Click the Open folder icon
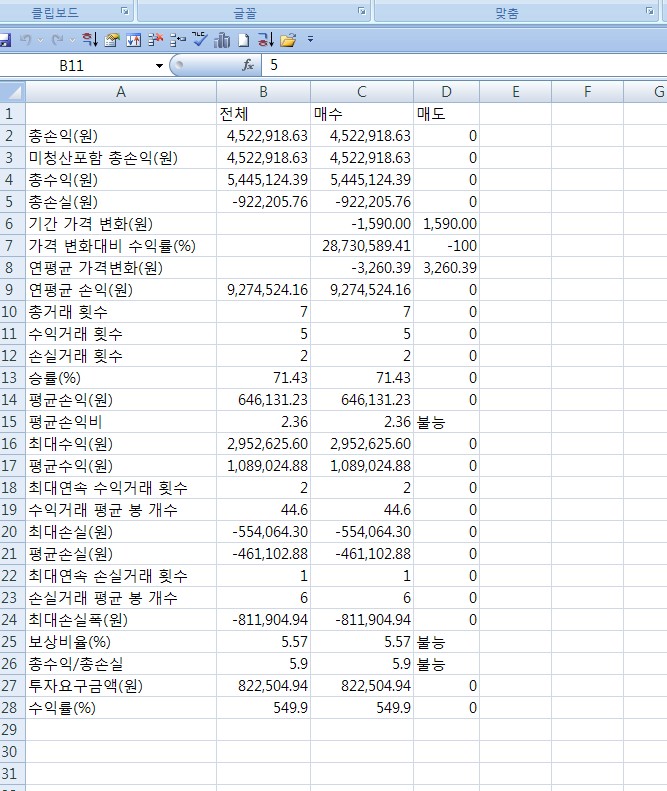This screenshot has height=791, width=667. pyautogui.click(x=288, y=40)
